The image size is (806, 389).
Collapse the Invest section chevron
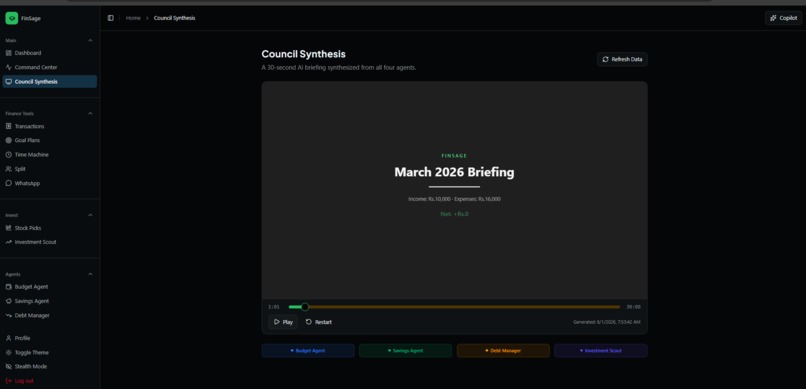point(90,215)
